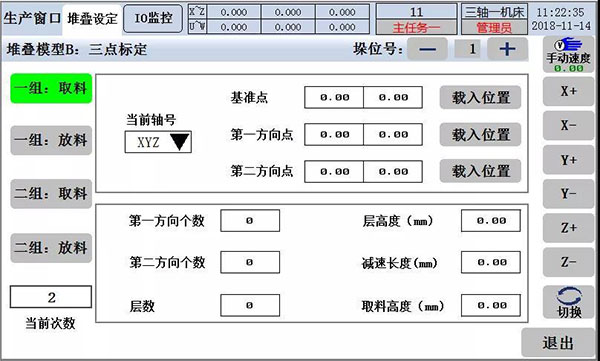600x361 pixels.
Task: Click the 退出 exit button
Action: tap(558, 343)
